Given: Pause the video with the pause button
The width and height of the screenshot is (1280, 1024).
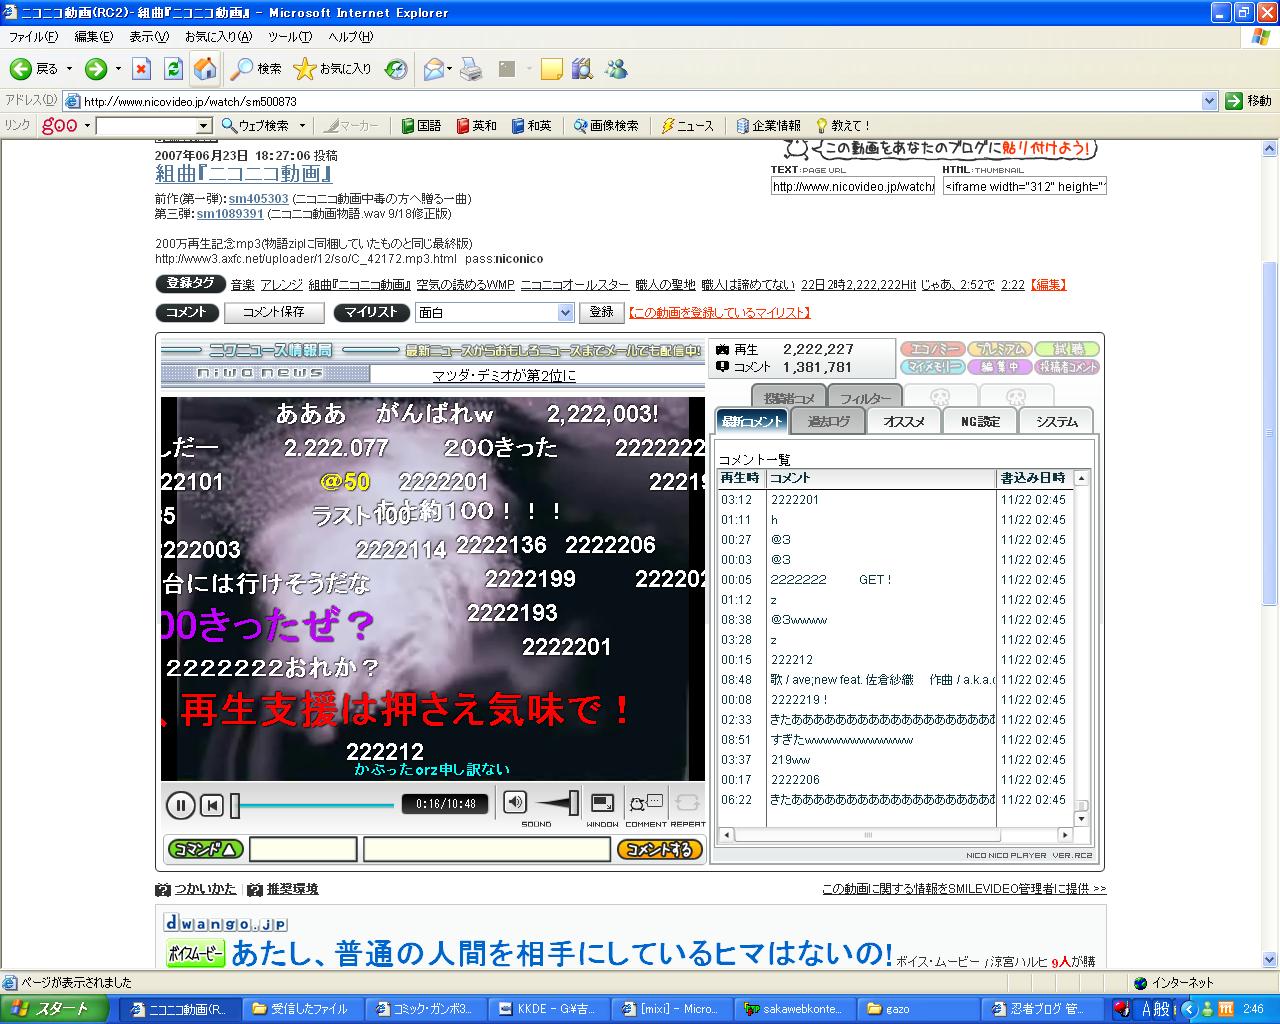Looking at the screenshot, I should [181, 805].
